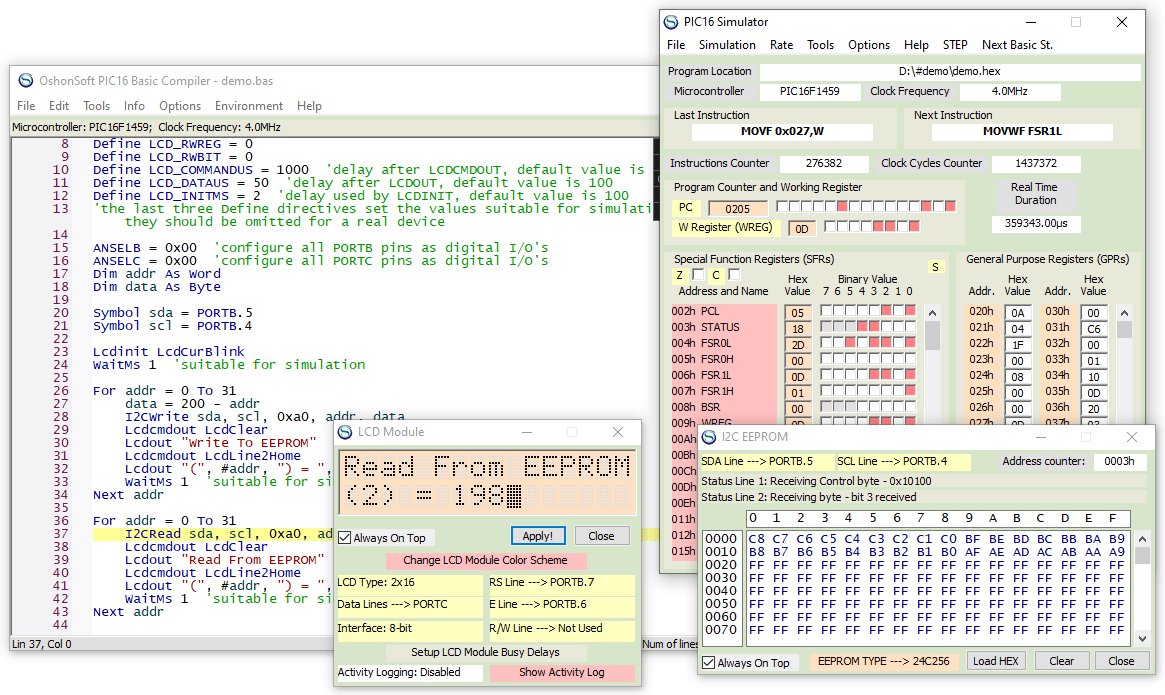
Task: Open Help menu in PIC16 Simulator
Action: click(x=916, y=45)
